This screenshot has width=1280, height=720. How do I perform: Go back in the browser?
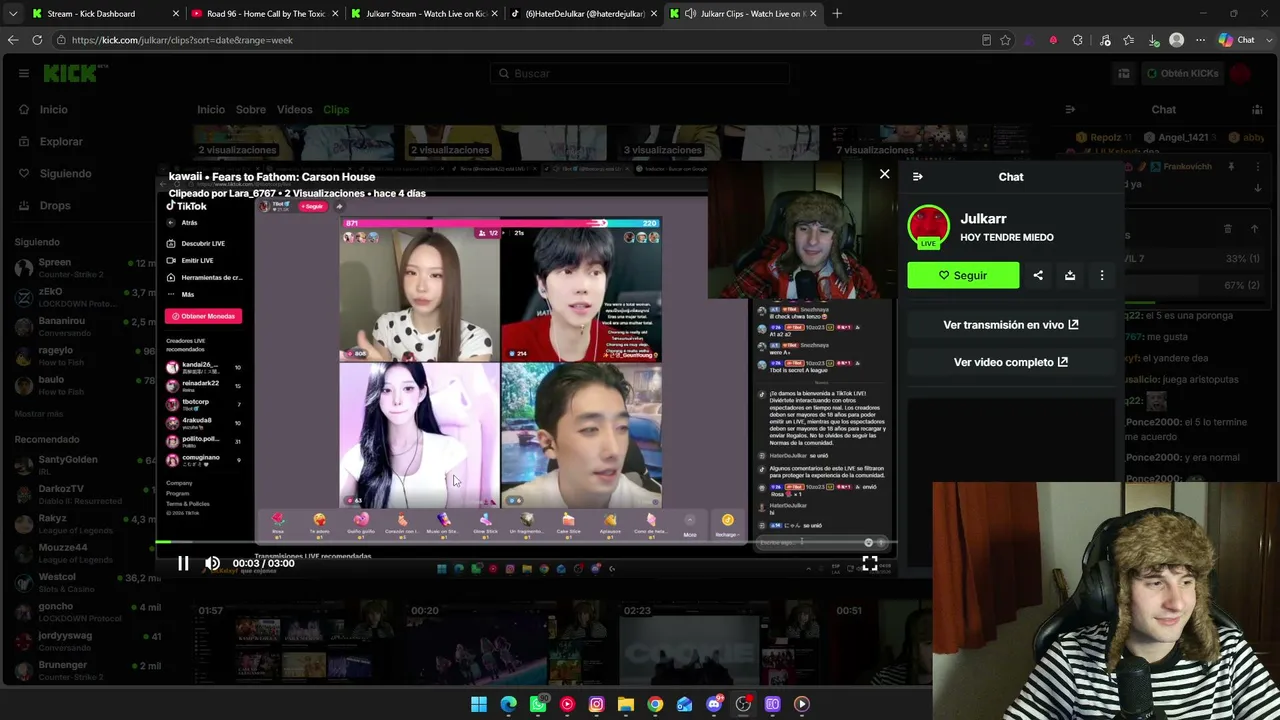click(x=13, y=40)
